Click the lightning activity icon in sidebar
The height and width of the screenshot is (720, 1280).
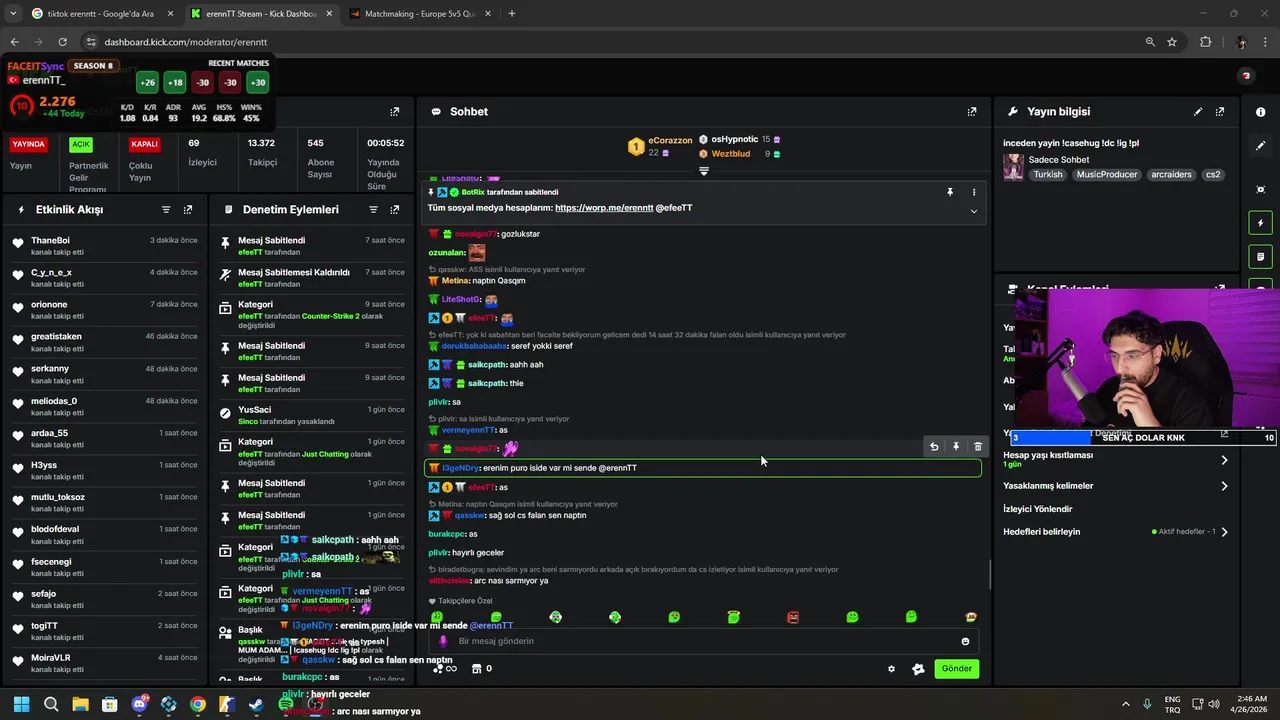click(1260, 223)
